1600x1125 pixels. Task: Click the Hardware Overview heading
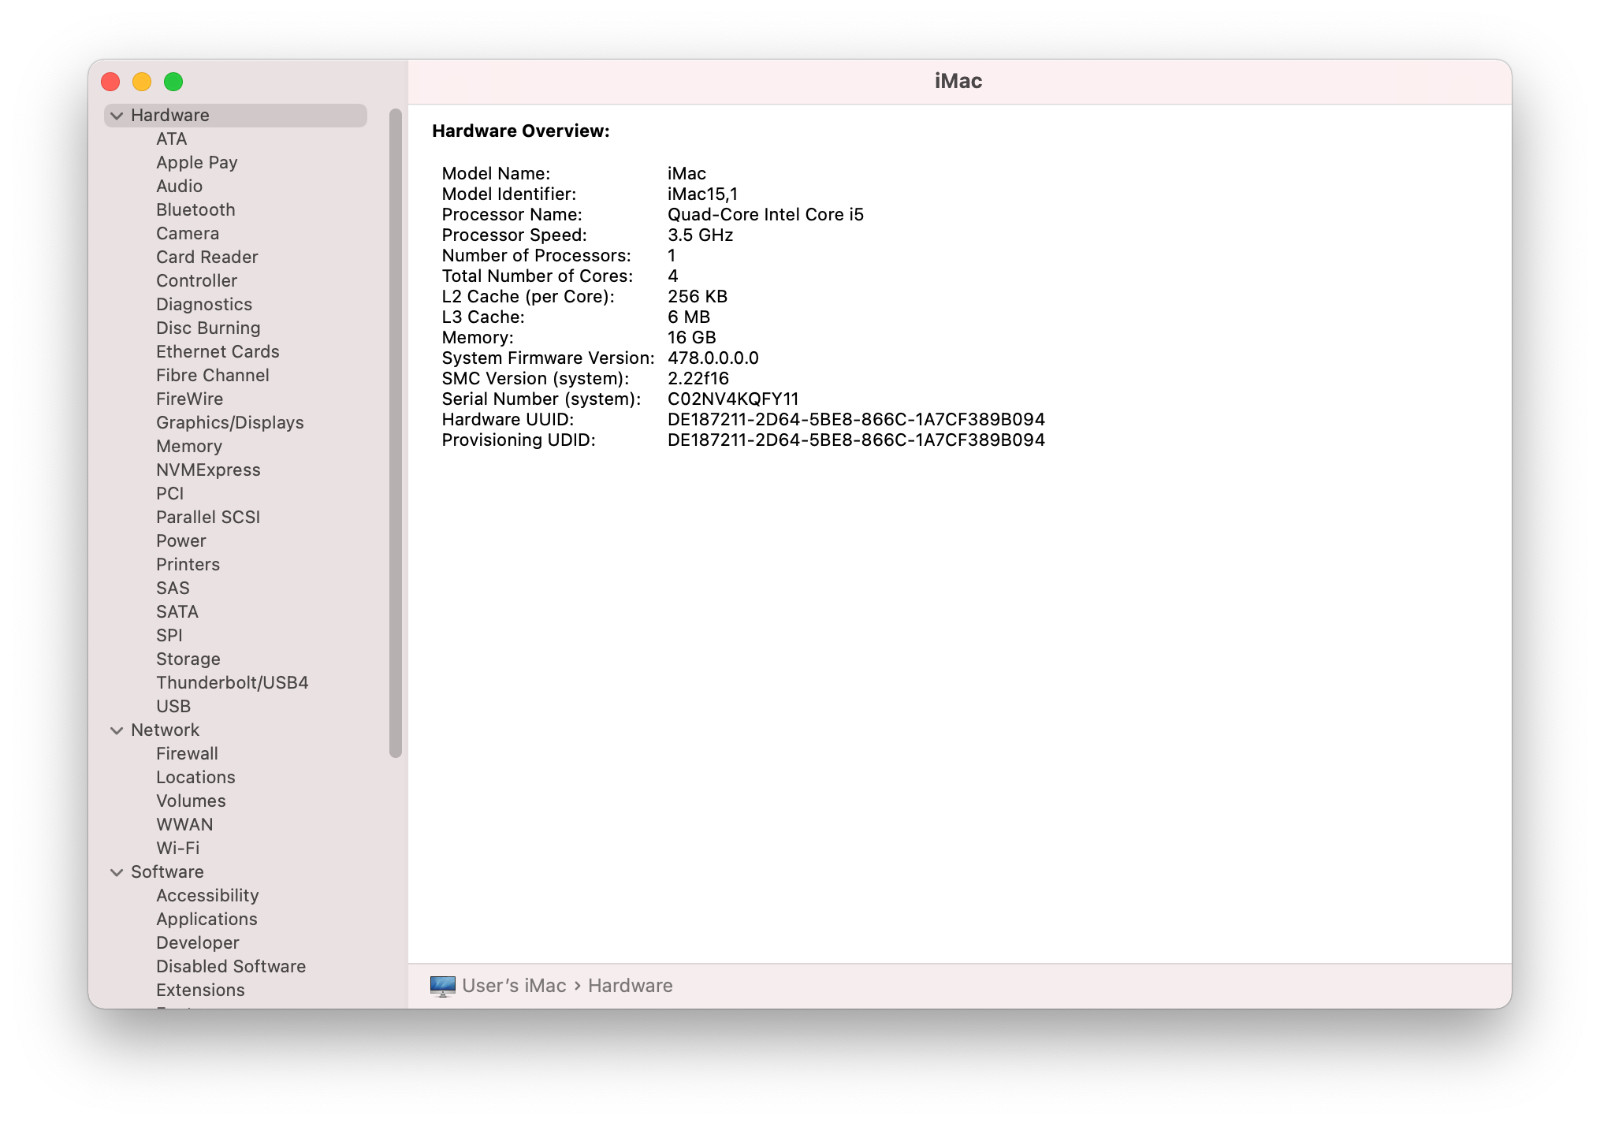click(521, 131)
